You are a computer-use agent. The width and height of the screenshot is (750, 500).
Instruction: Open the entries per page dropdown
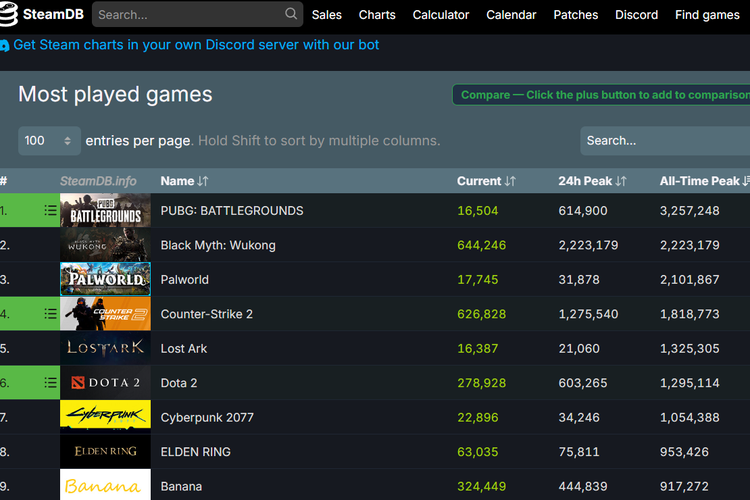pyautogui.click(x=49, y=141)
